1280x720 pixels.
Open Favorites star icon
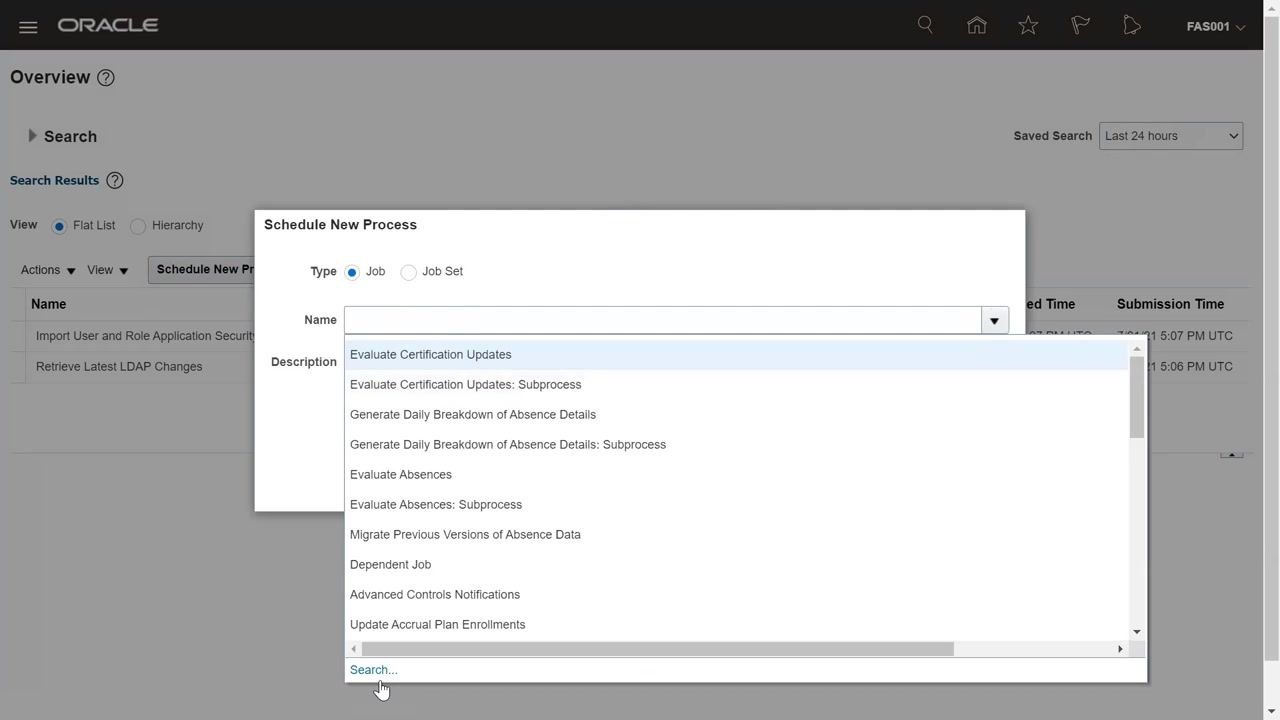coord(1028,26)
